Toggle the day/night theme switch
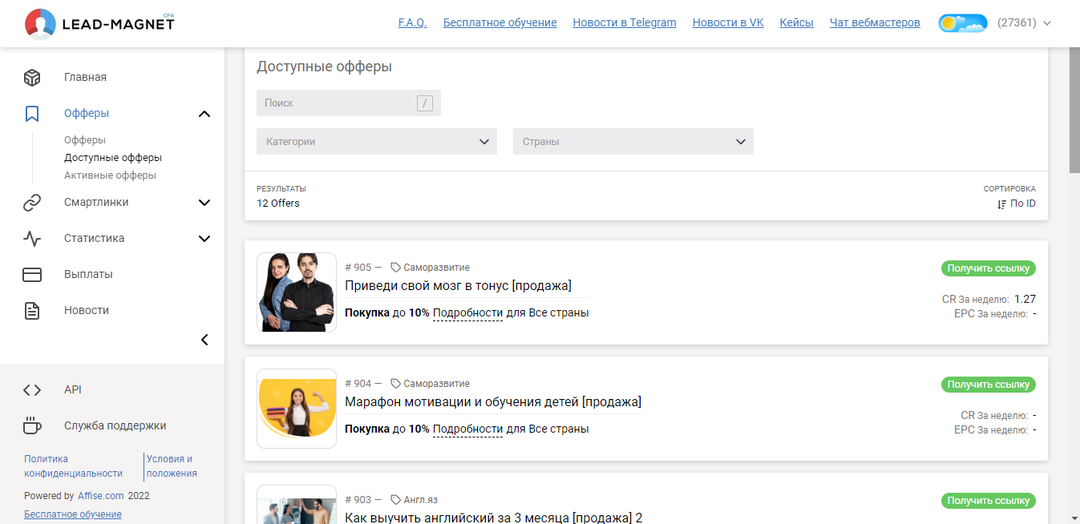This screenshot has width=1080, height=524. click(962, 23)
